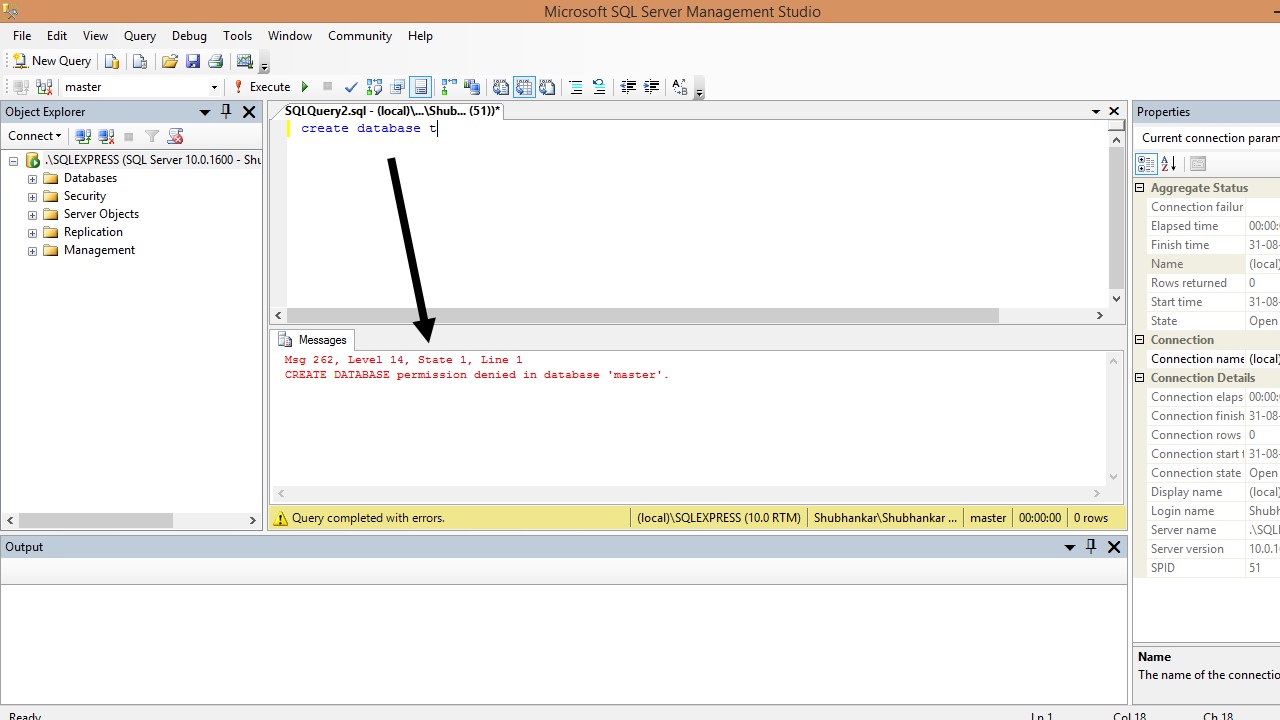Click the Filter funnel icon in Object Explorer
Image resolution: width=1280 pixels, height=720 pixels.
[152, 136]
